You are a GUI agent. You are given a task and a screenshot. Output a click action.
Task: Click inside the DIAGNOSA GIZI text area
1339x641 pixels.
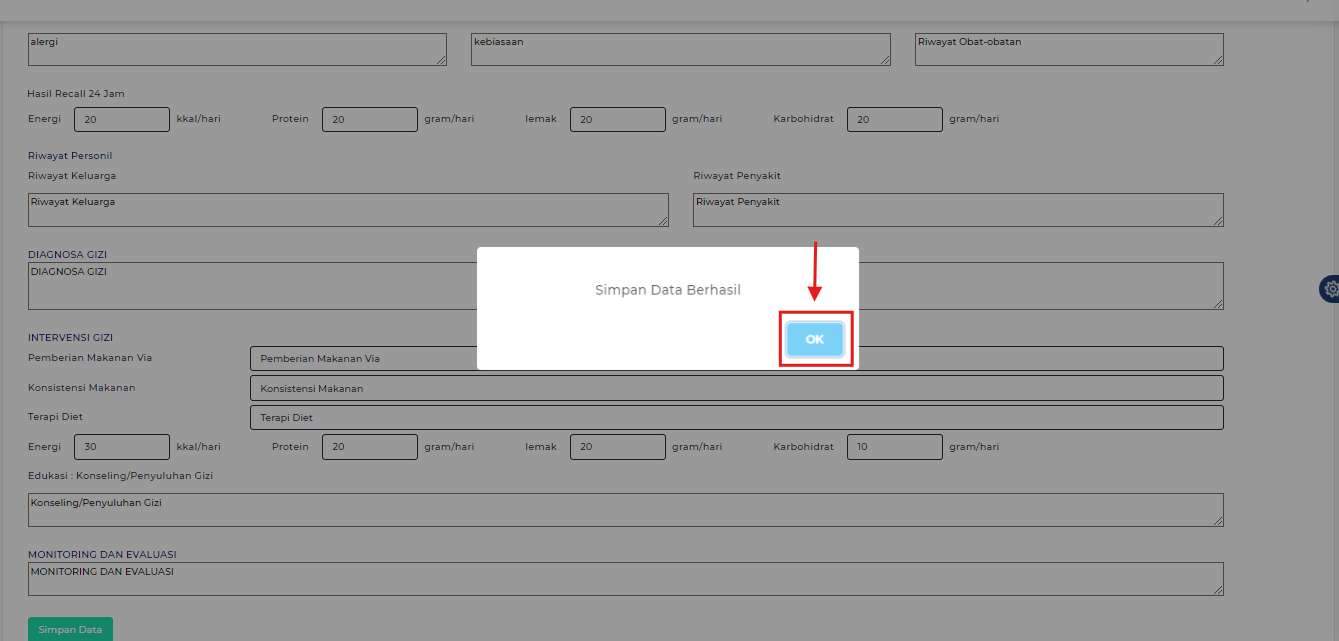pos(250,286)
